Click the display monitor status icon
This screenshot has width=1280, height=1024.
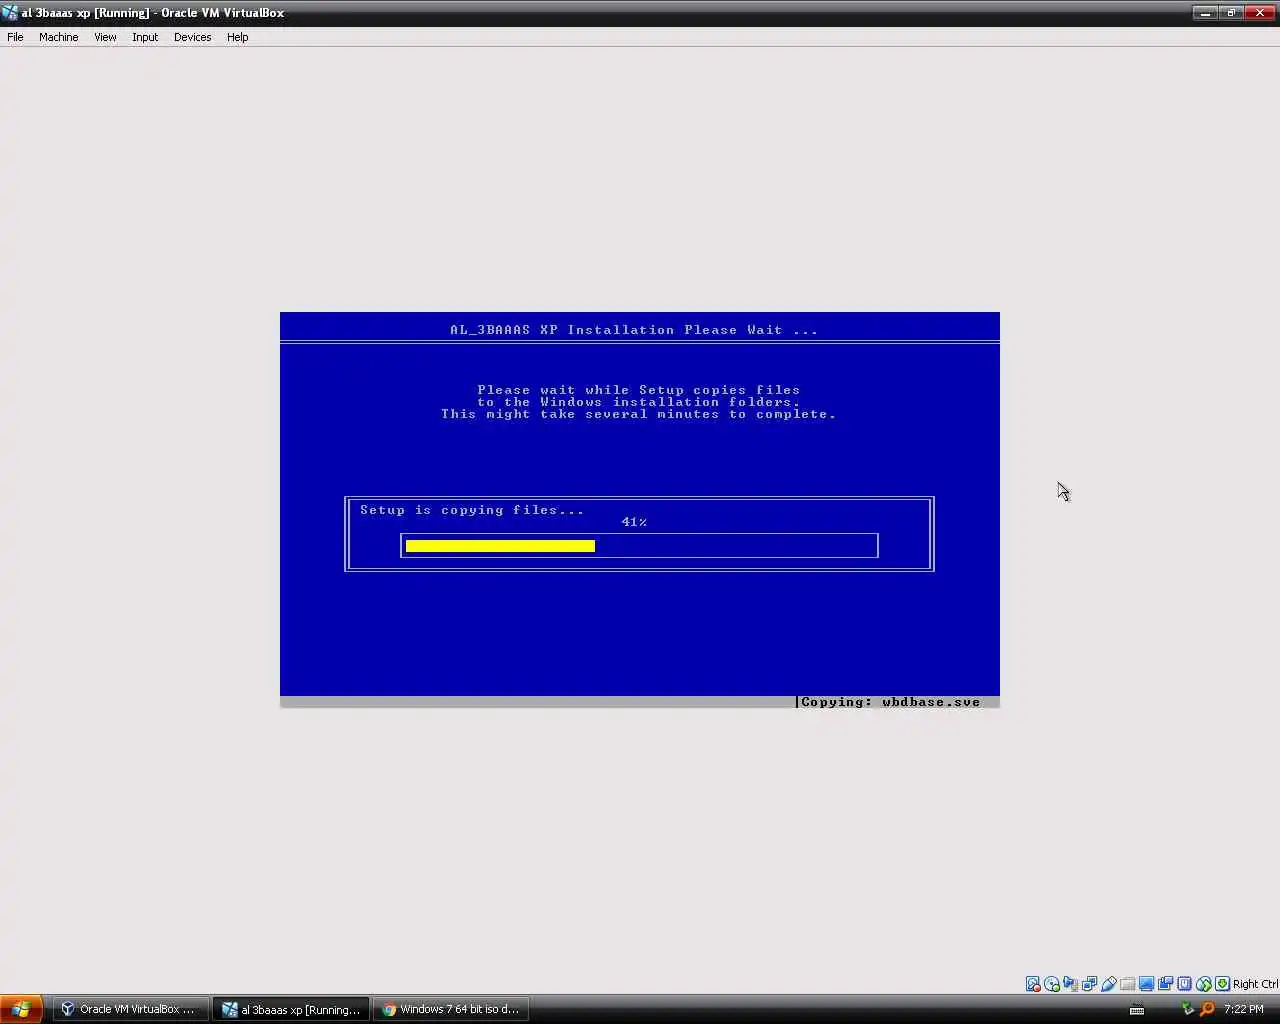1147,984
